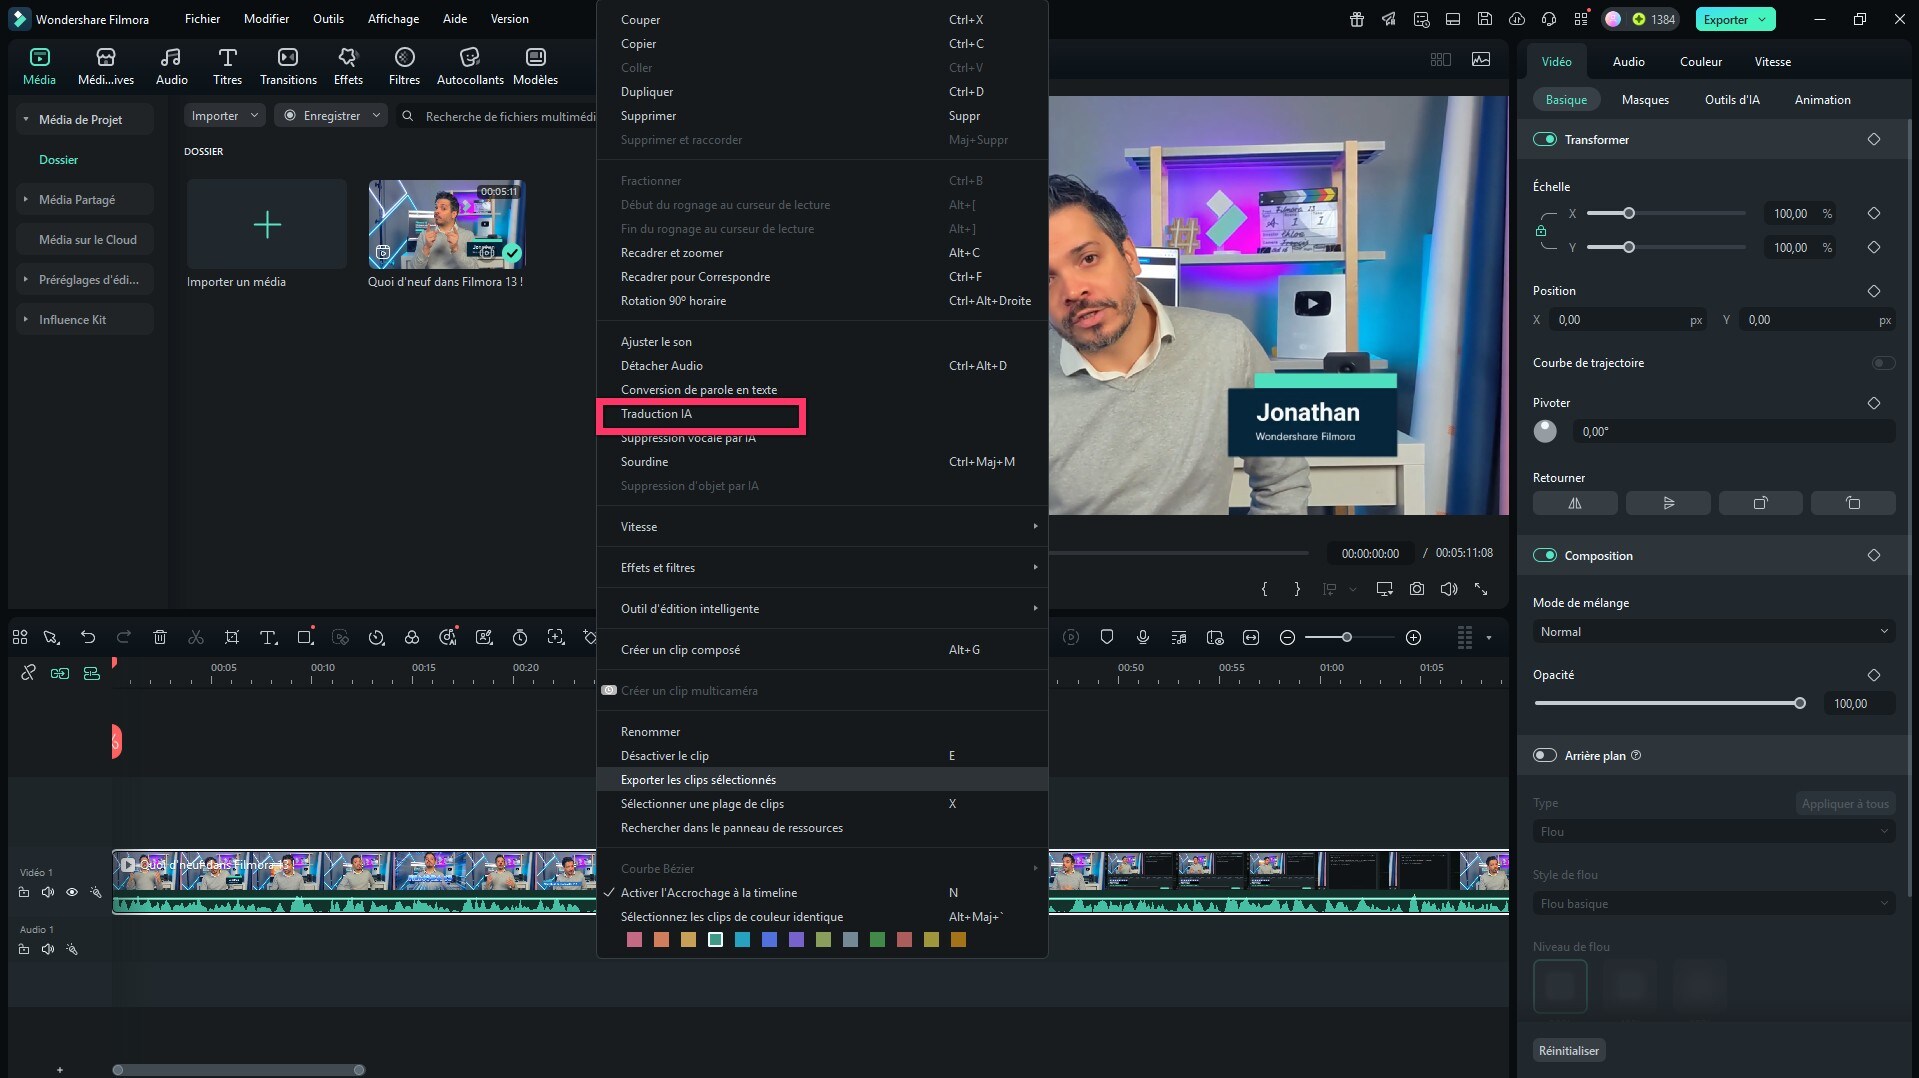
Task: Open the Dossier folder link
Action: pyautogui.click(x=58, y=160)
